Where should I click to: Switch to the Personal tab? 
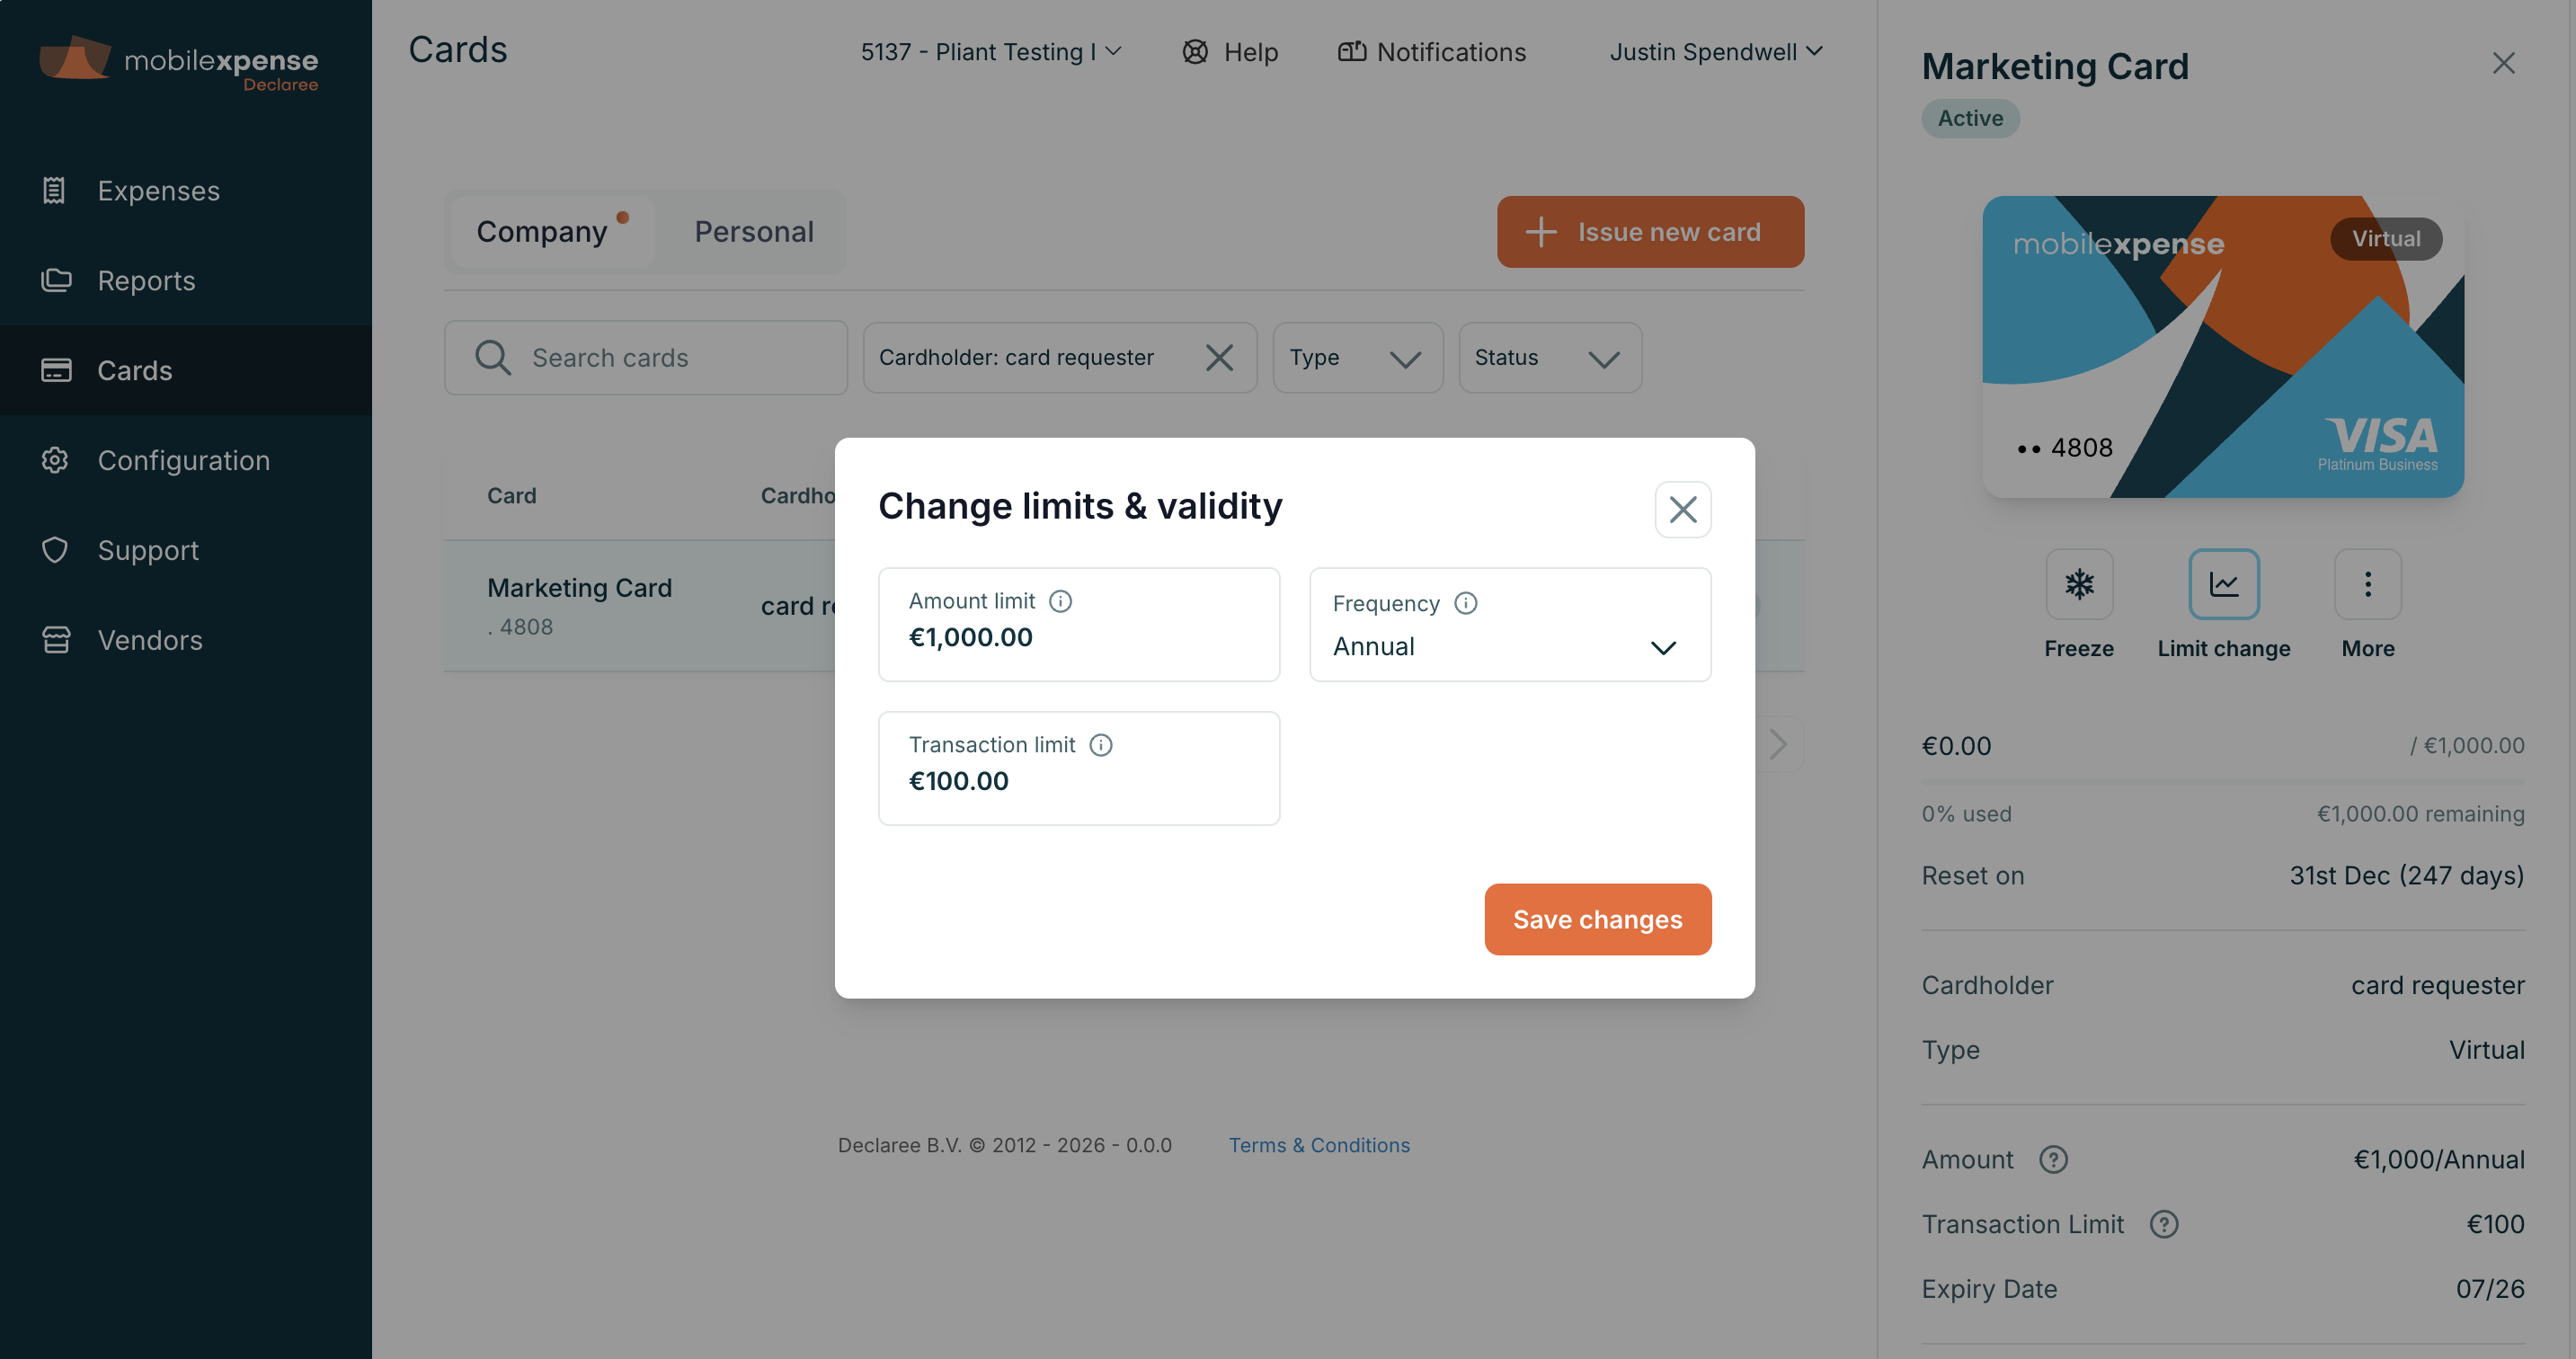[x=754, y=232]
